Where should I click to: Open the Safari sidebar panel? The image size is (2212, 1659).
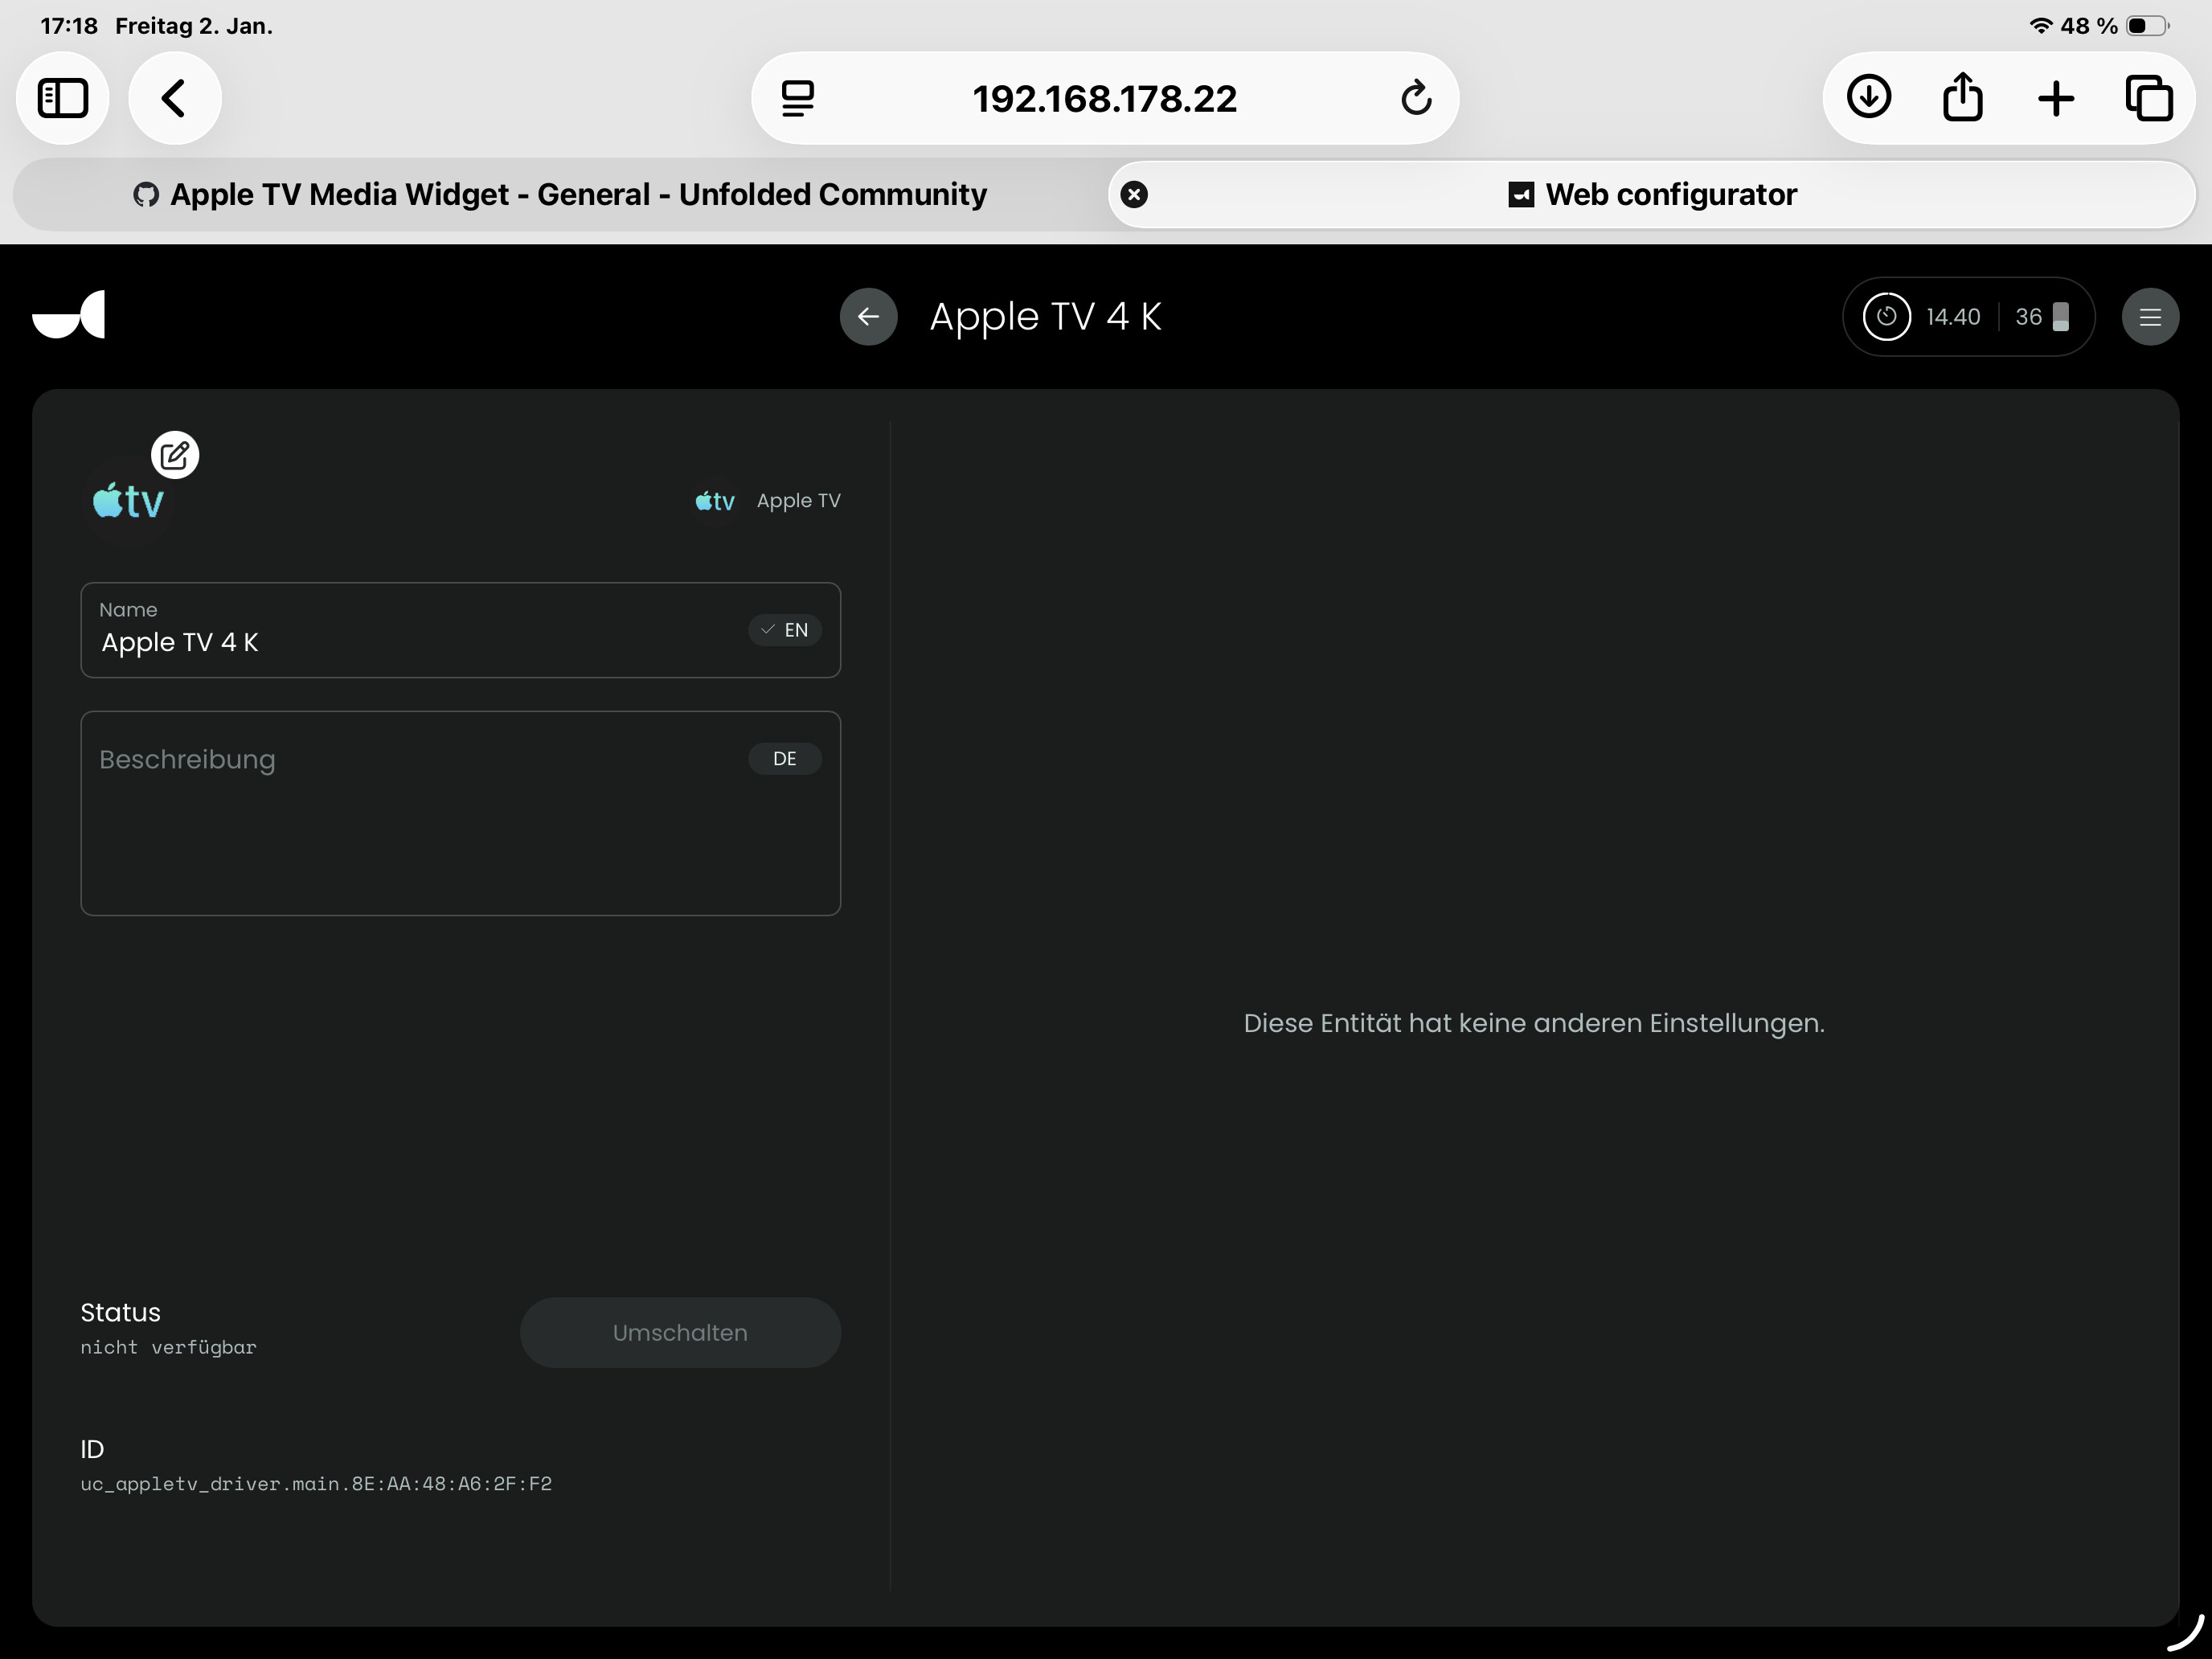(62, 98)
